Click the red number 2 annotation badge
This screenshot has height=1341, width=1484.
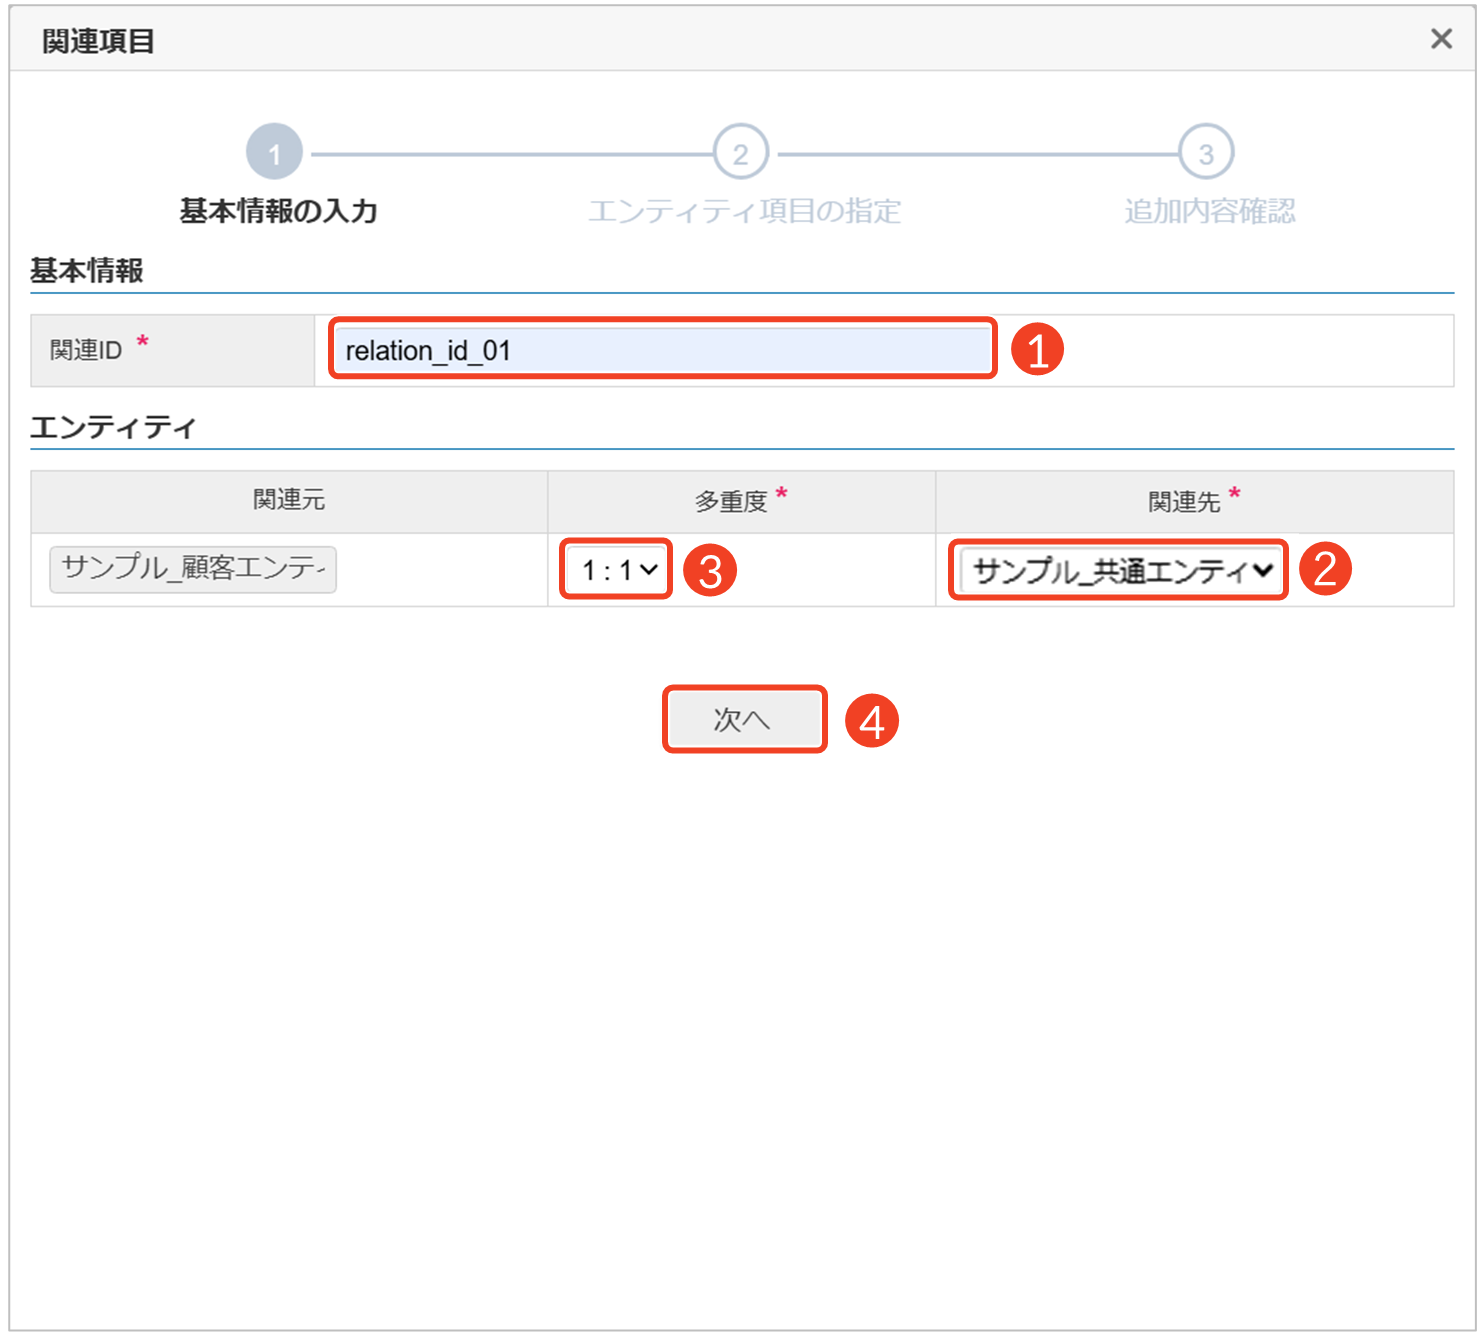tap(1325, 569)
